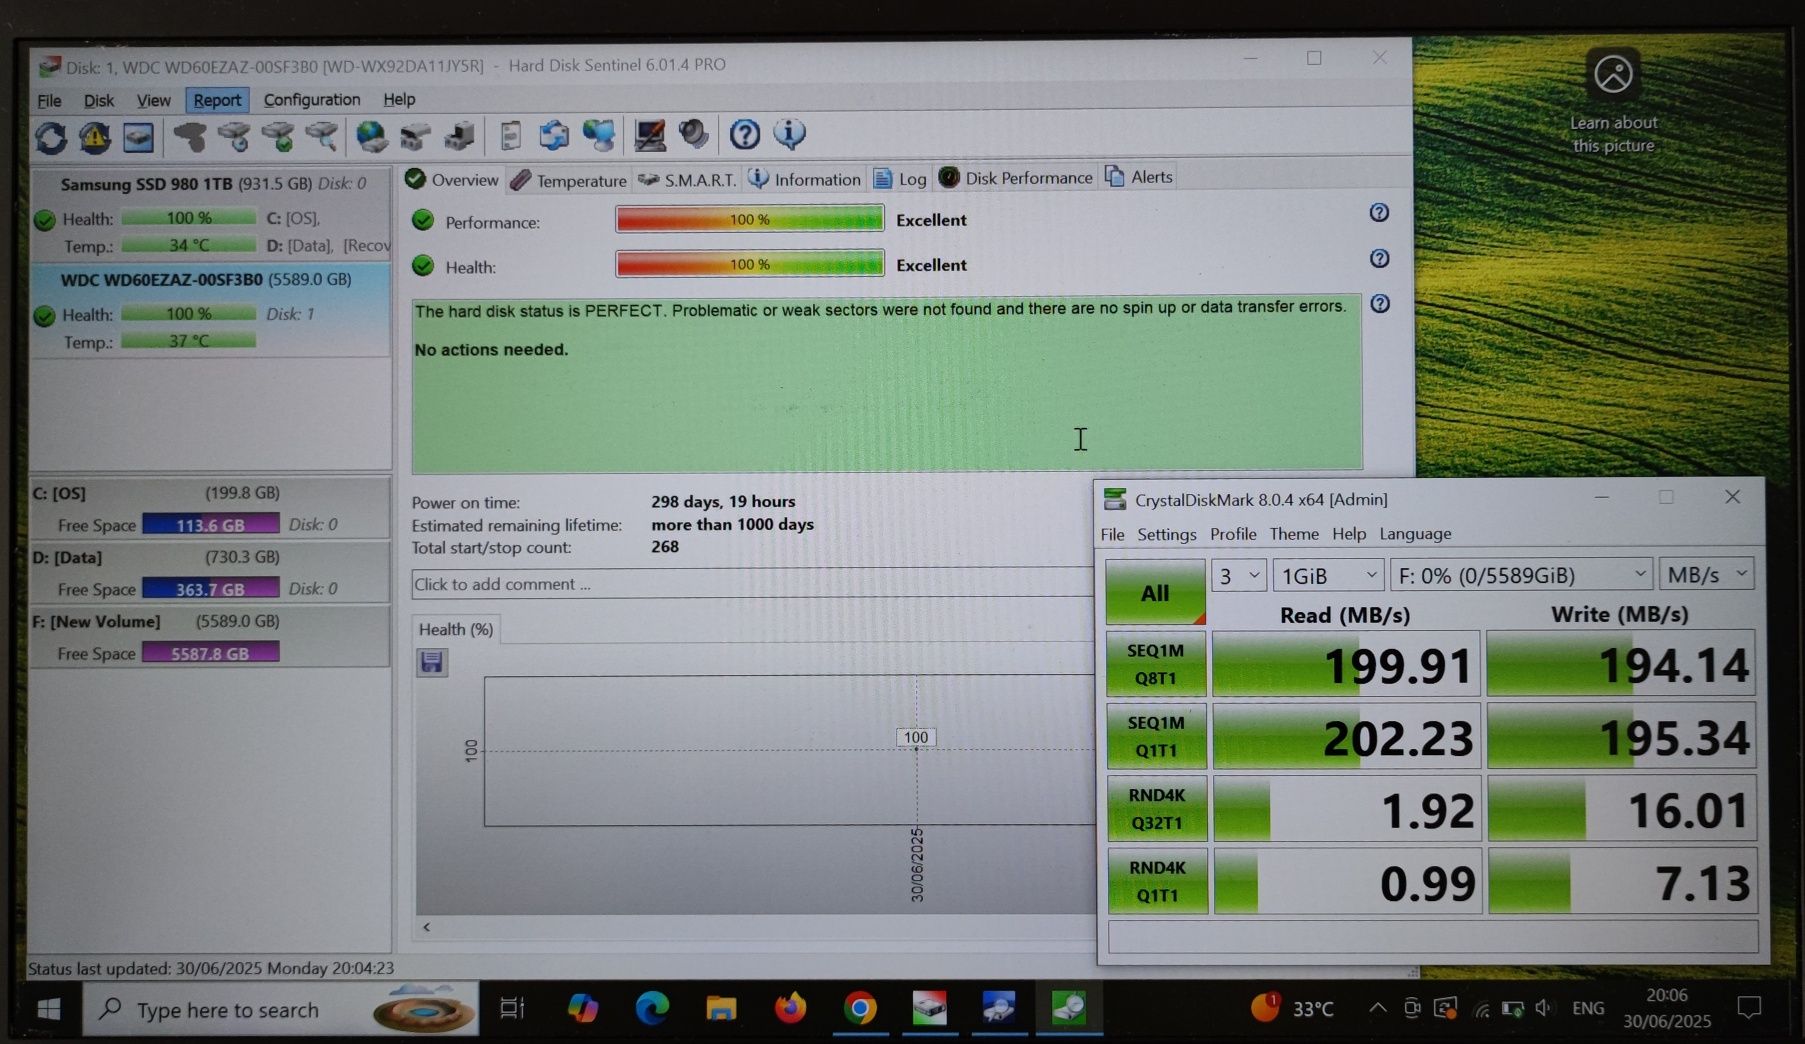Click the green All button in CrystalDiskMark
Screen dimensions: 1805x1044
pyautogui.click(x=1155, y=592)
